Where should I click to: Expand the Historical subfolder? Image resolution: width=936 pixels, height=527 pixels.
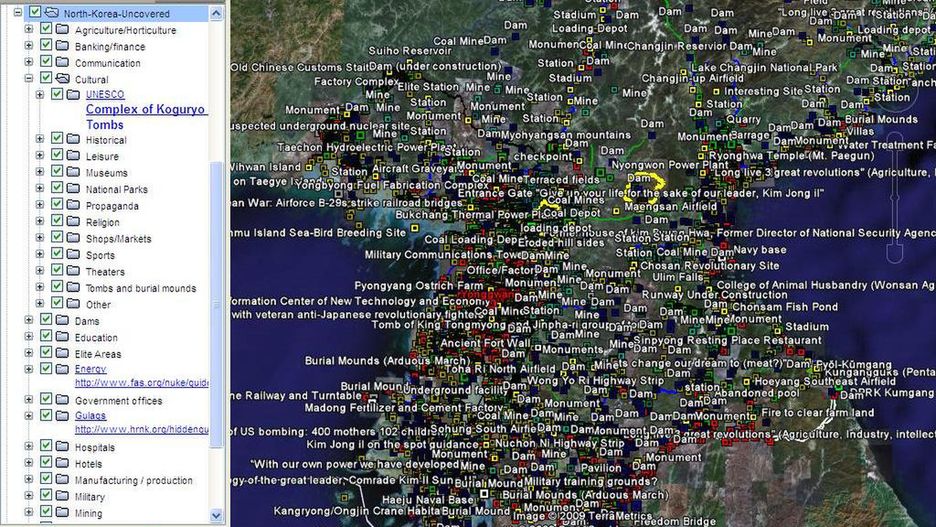(x=40, y=140)
